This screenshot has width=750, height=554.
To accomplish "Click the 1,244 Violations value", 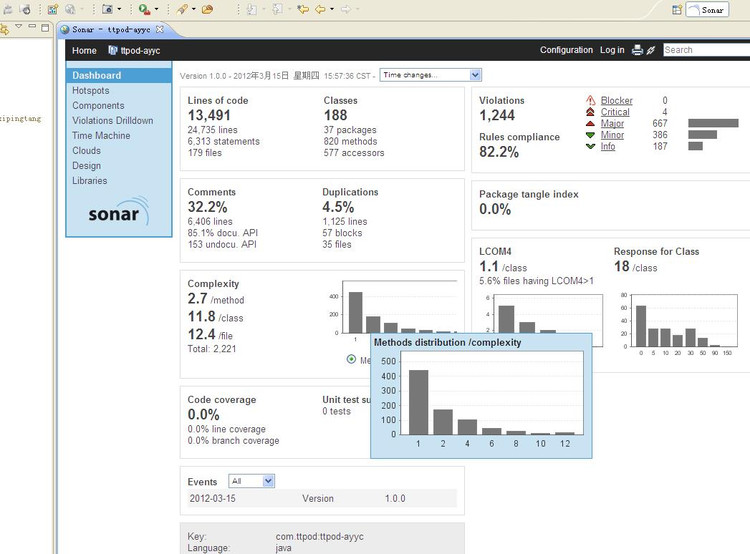I will (497, 115).
